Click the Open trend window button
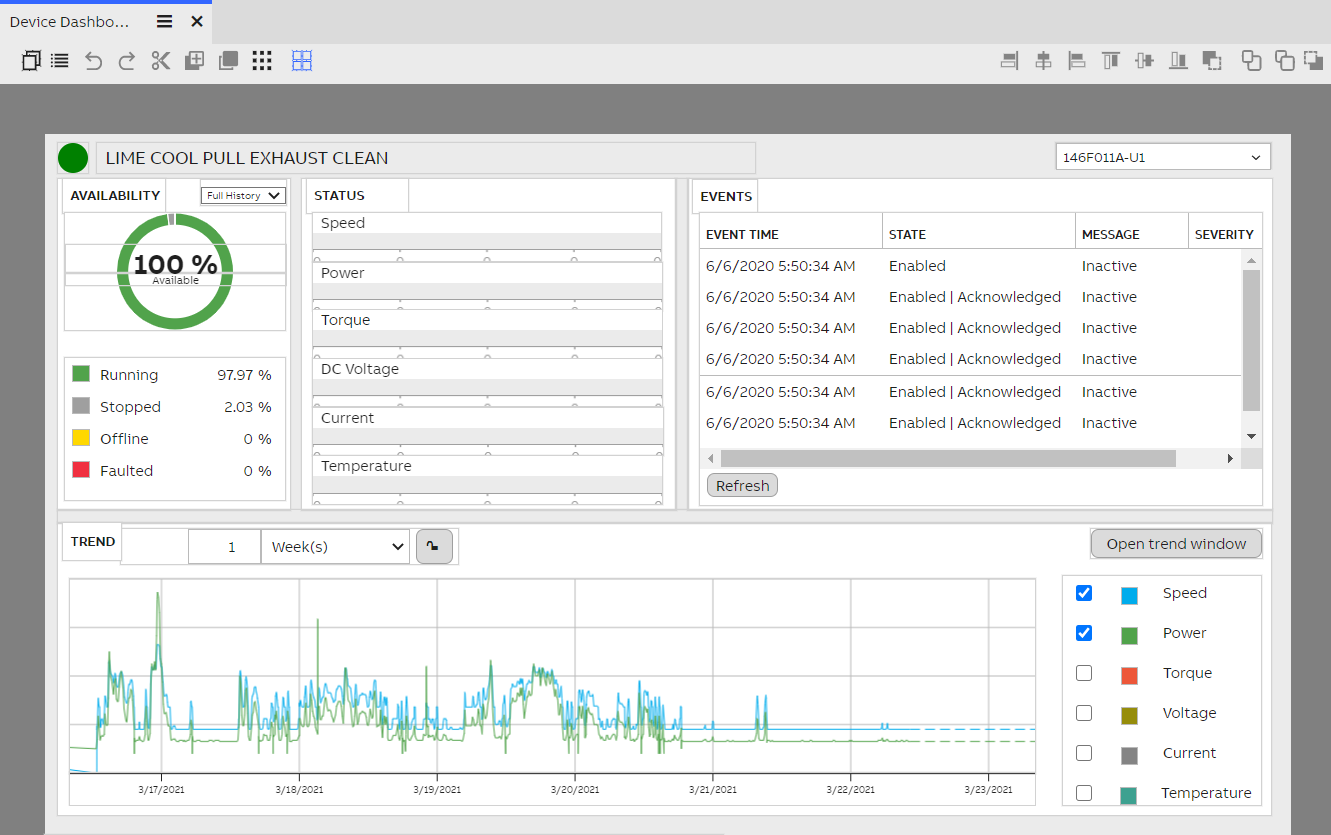Screen dimensions: 1331x835 pyautogui.click(x=1176, y=543)
